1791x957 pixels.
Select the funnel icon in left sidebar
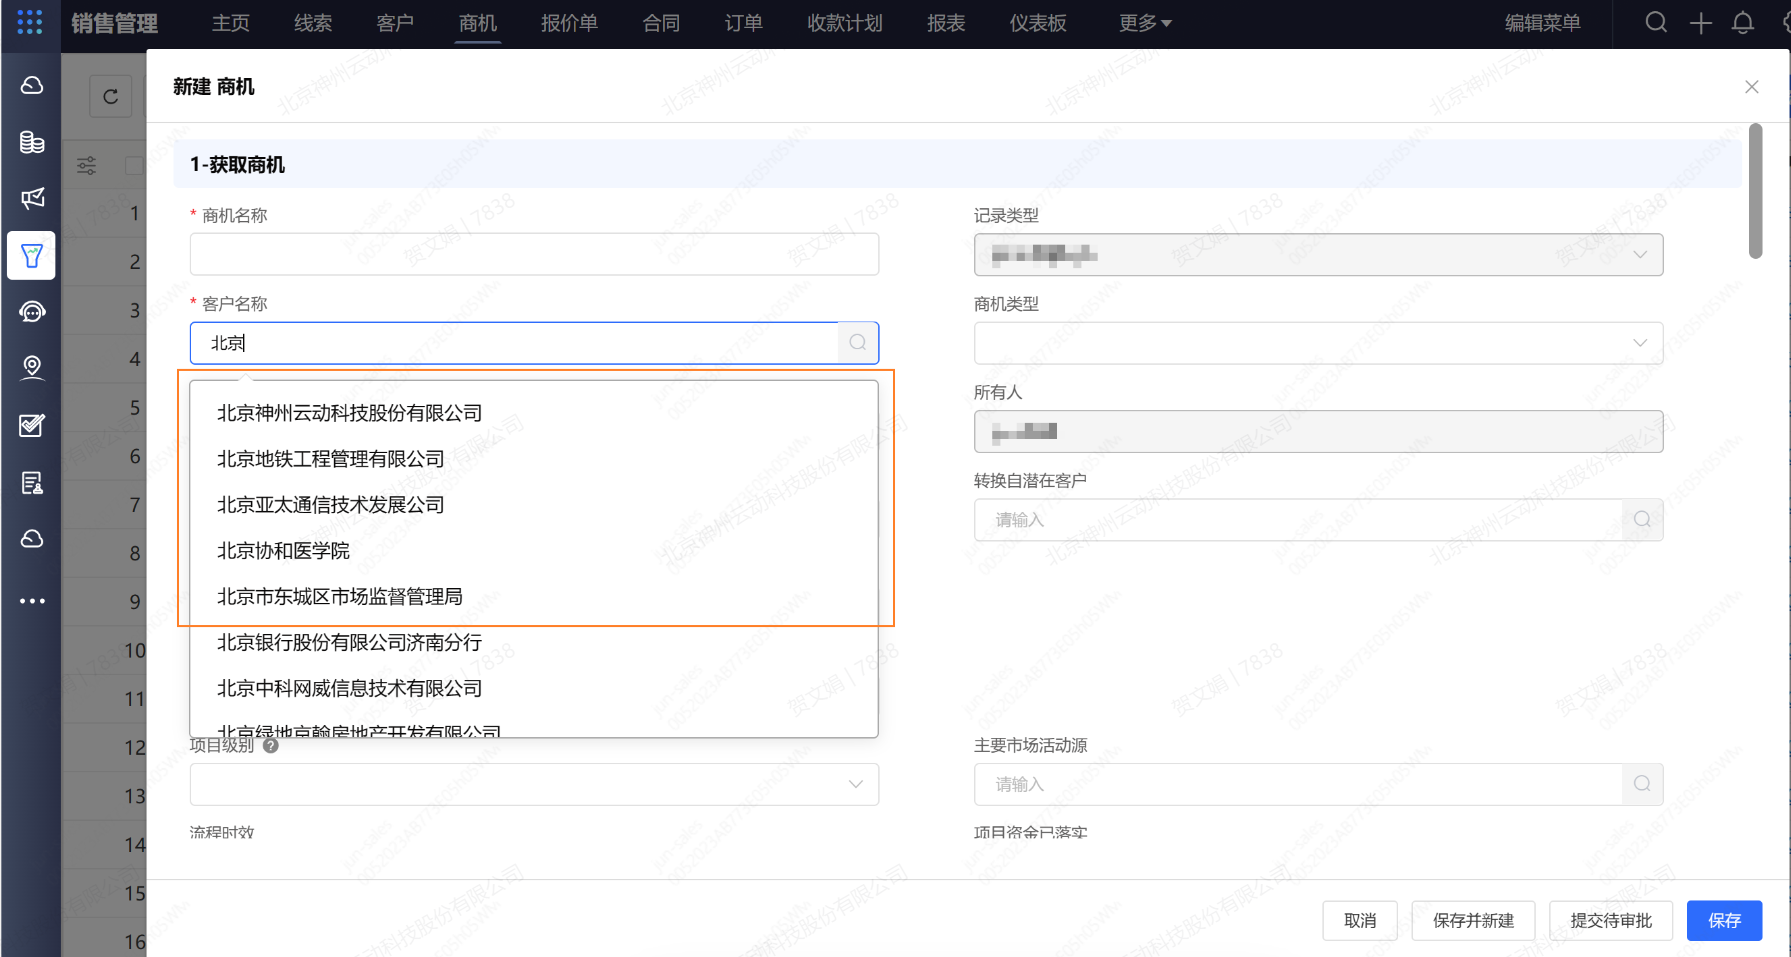coord(32,256)
